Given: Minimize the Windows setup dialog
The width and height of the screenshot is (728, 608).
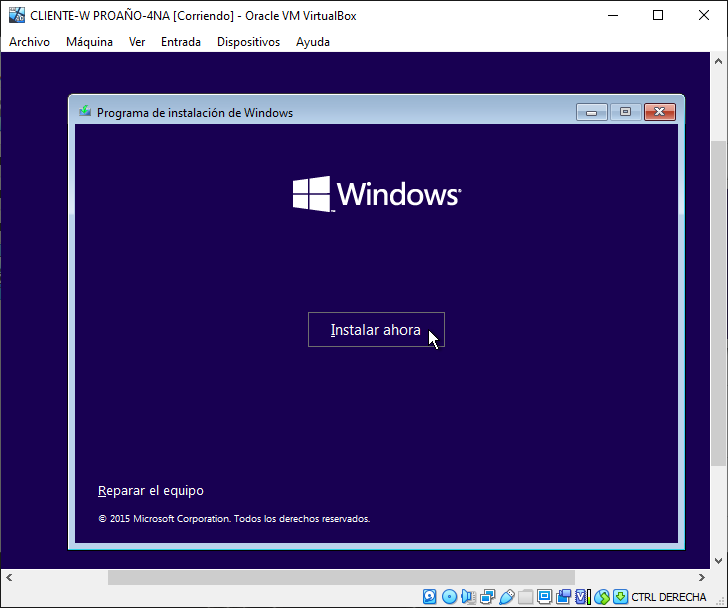Looking at the screenshot, I should tap(592, 112).
